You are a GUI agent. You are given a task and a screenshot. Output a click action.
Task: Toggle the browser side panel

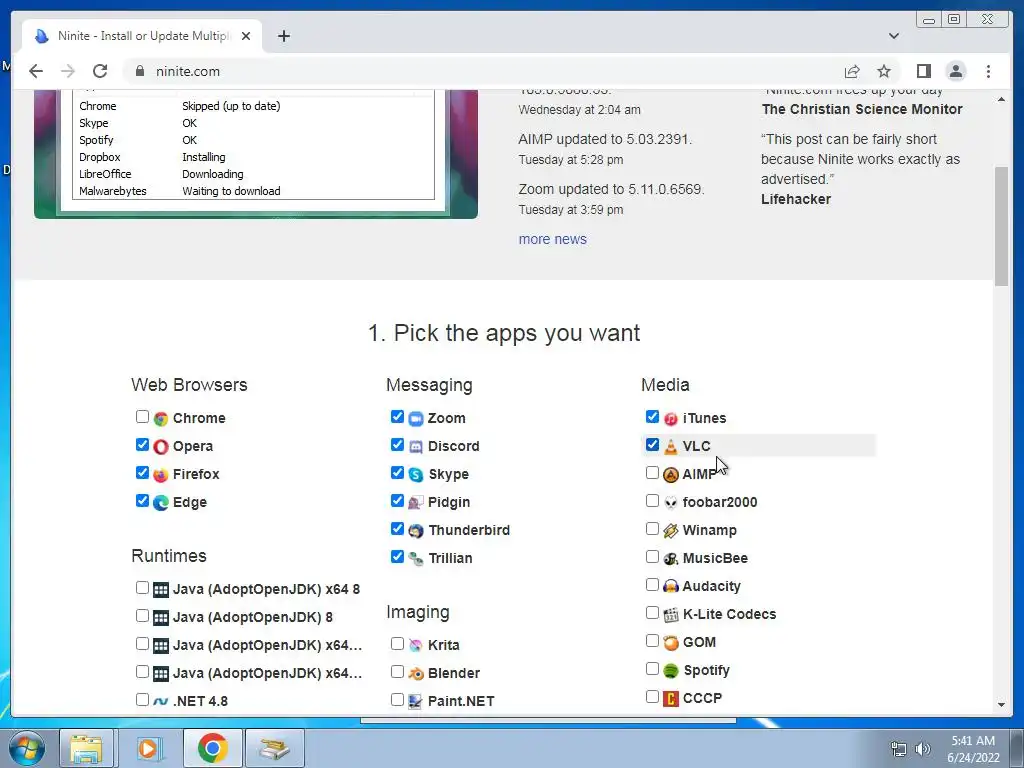[x=923, y=71]
